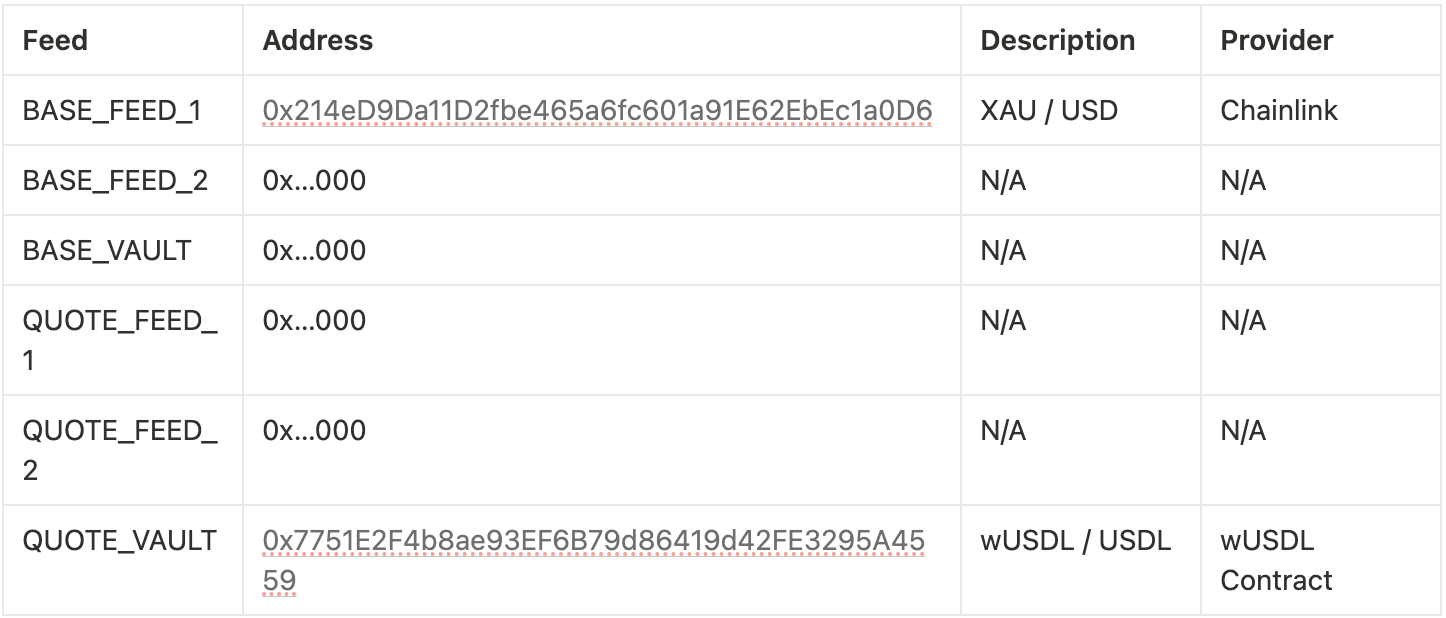Click the Feed column header
The height and width of the screenshot is (618, 1446).
click(56, 41)
